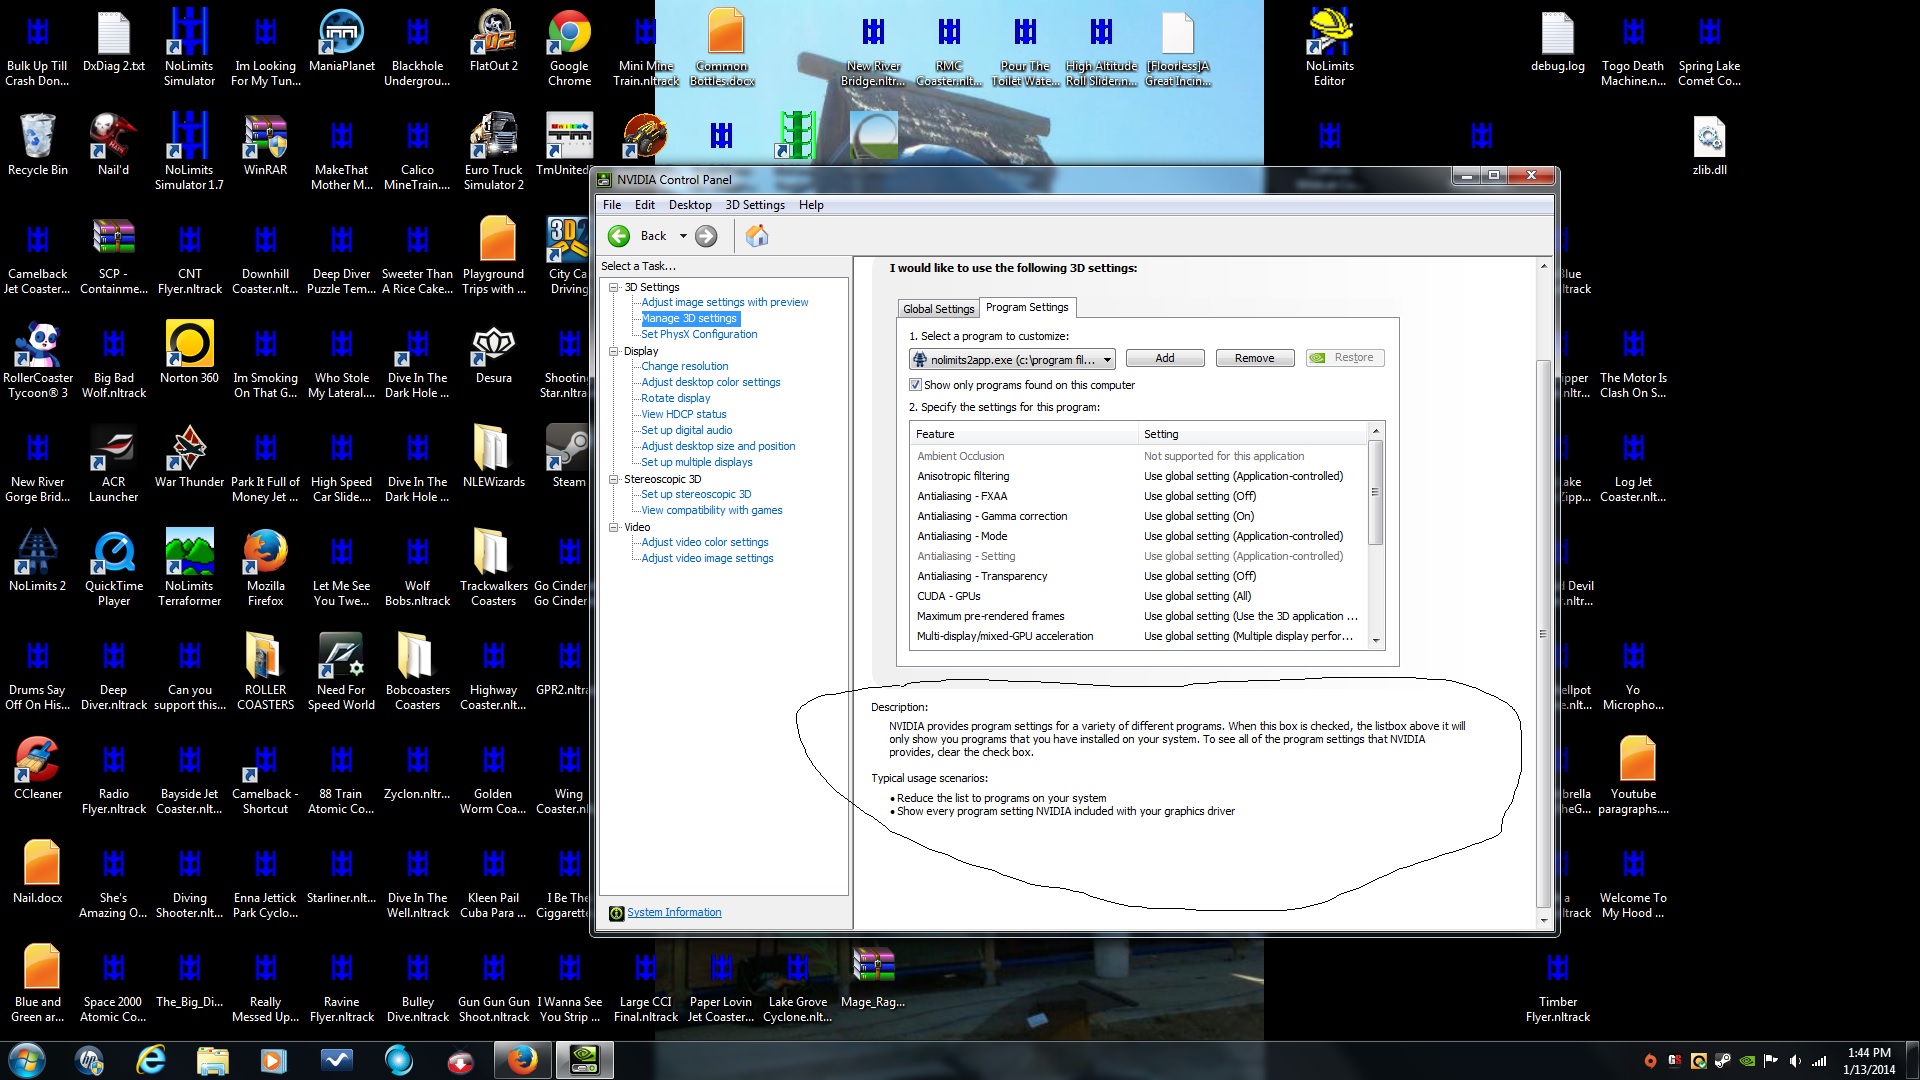The width and height of the screenshot is (1920, 1080).
Task: Click the green Back arrow icon
Action: (x=619, y=236)
